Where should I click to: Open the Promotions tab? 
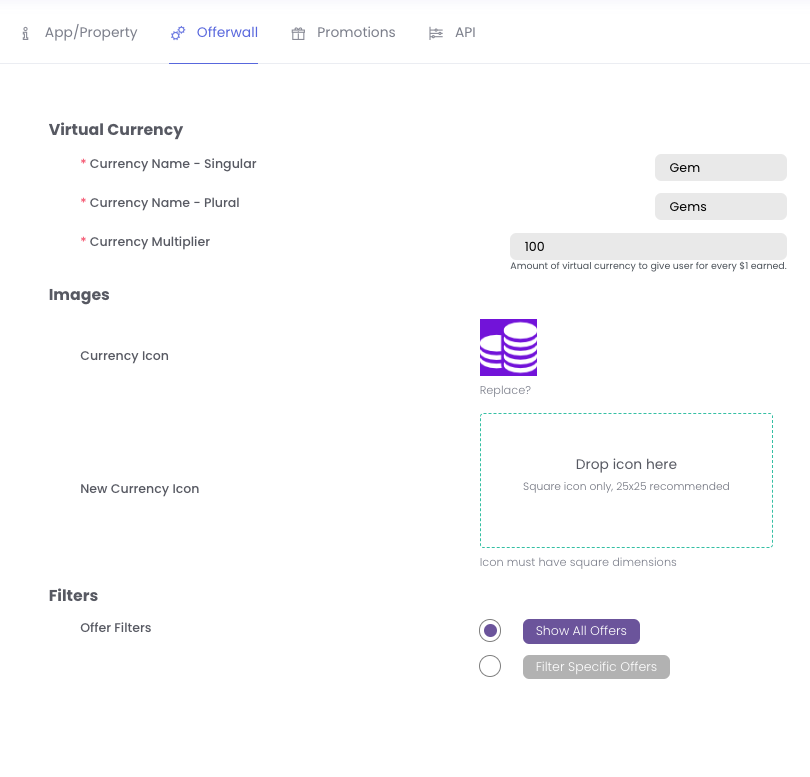(343, 33)
